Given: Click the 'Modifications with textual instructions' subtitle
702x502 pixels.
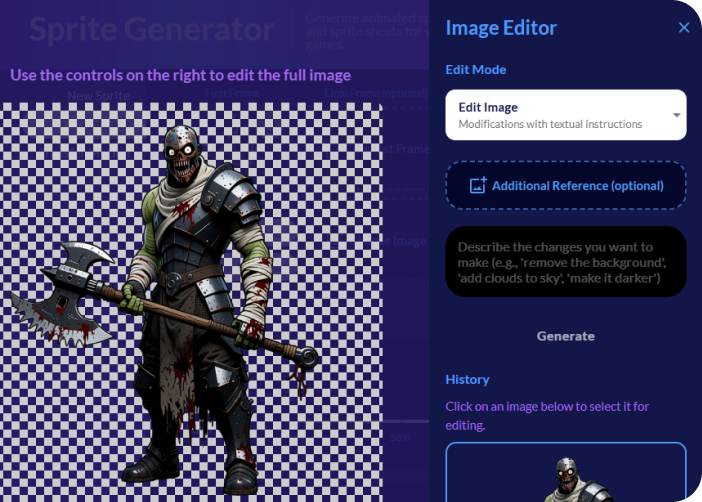Looking at the screenshot, I should click(550, 125).
